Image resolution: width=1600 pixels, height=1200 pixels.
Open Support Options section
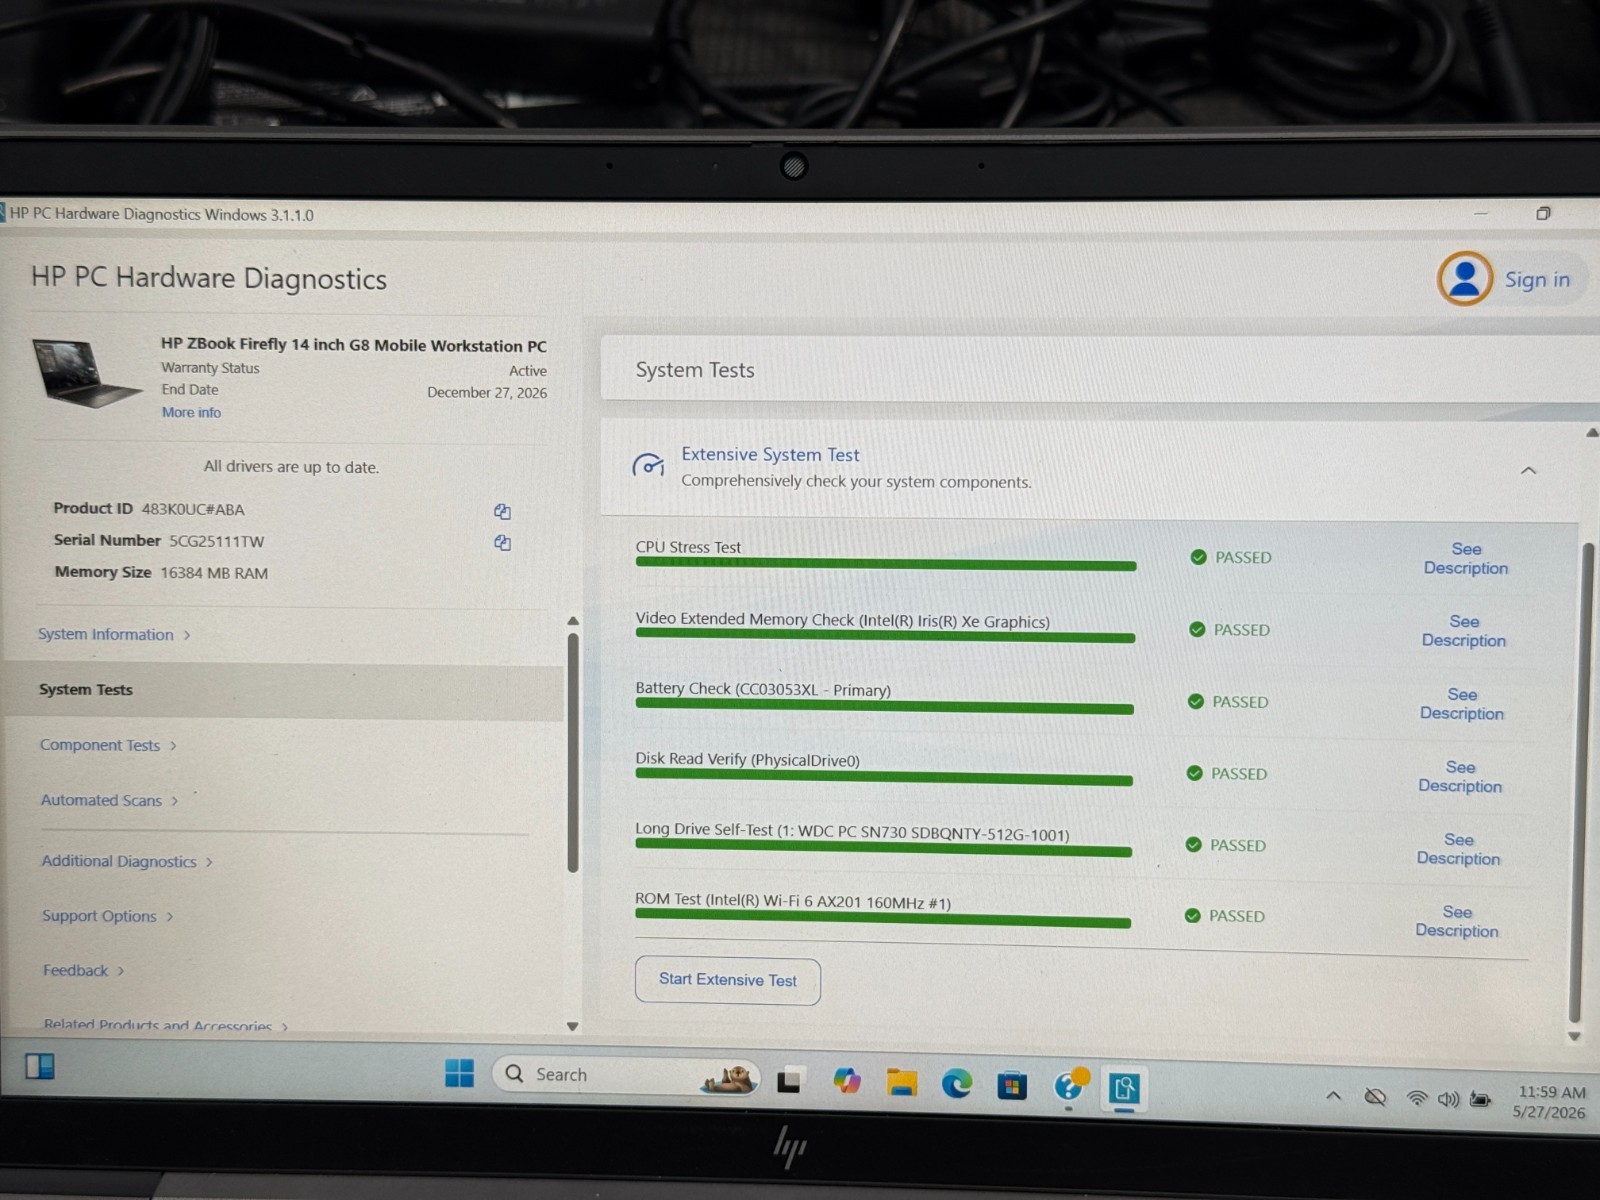(107, 916)
